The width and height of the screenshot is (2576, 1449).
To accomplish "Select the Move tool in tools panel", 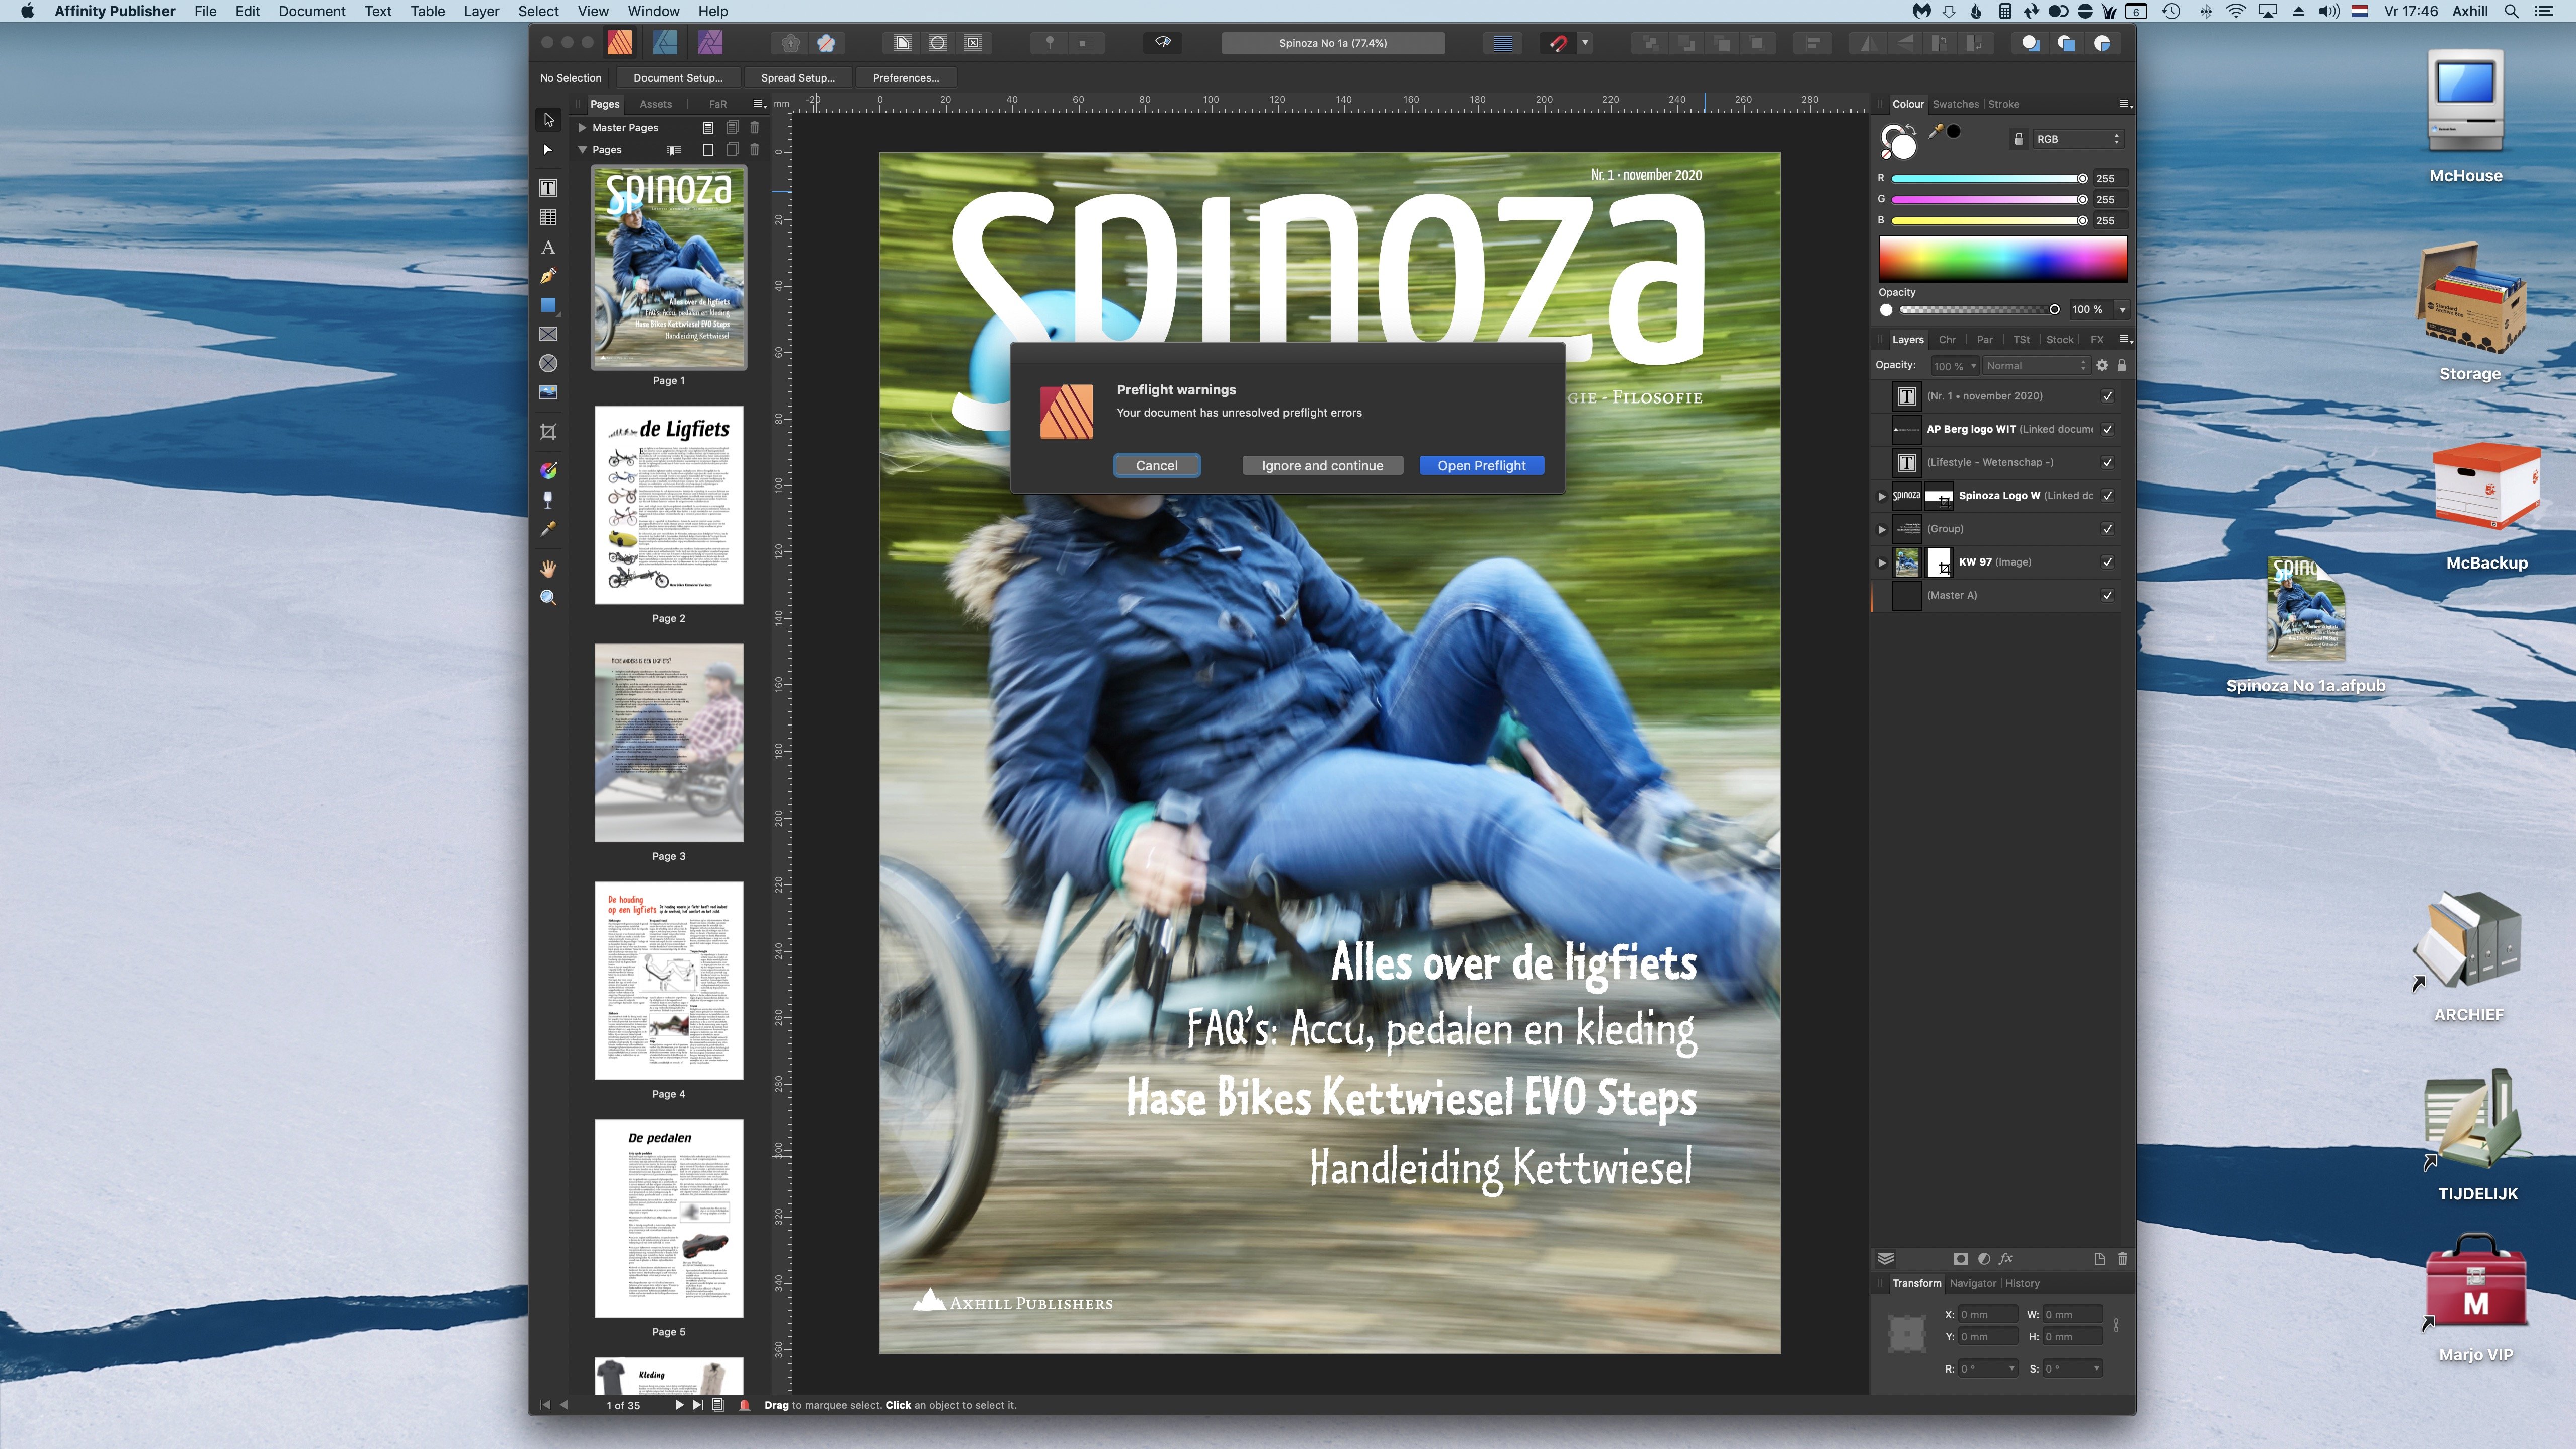I will tap(548, 120).
